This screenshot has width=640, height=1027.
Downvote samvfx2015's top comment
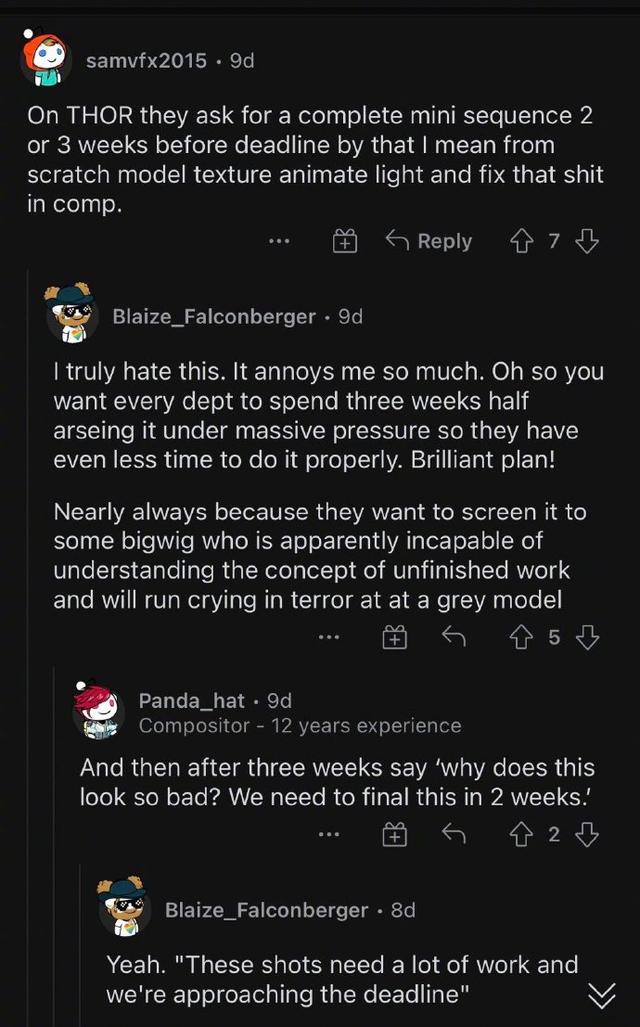pos(587,242)
